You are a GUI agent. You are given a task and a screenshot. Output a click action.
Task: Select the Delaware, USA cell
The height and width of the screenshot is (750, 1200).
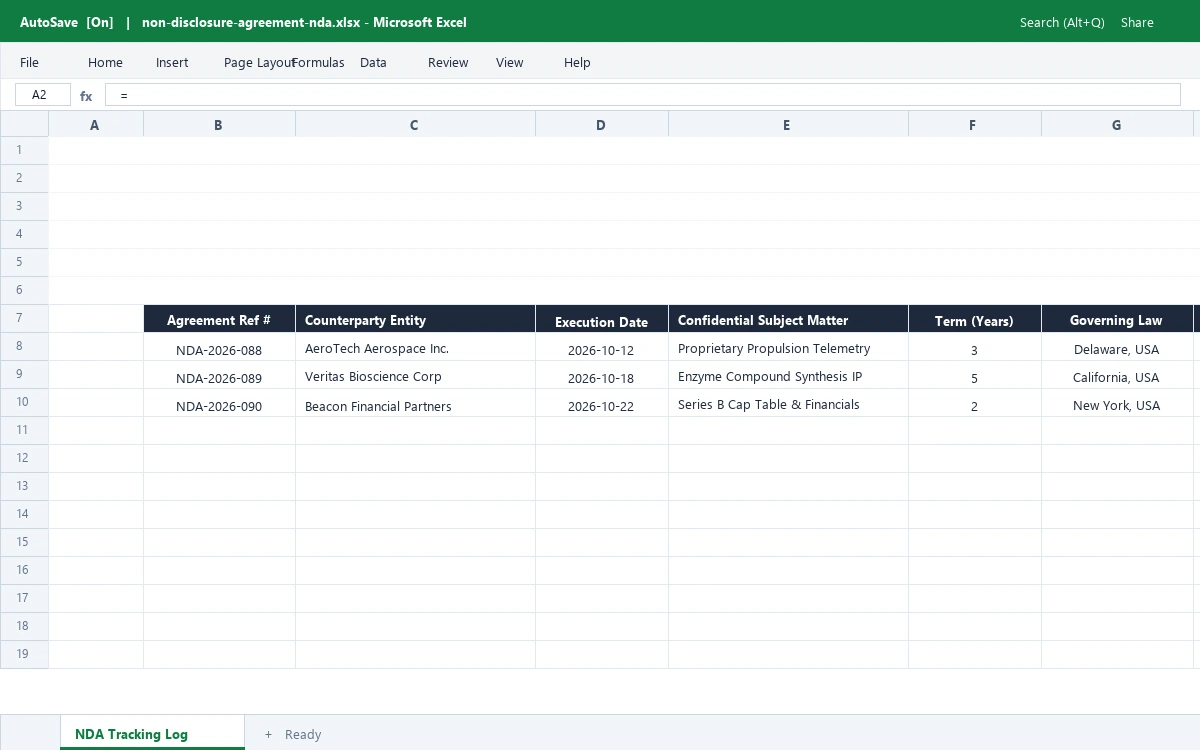click(x=1117, y=347)
